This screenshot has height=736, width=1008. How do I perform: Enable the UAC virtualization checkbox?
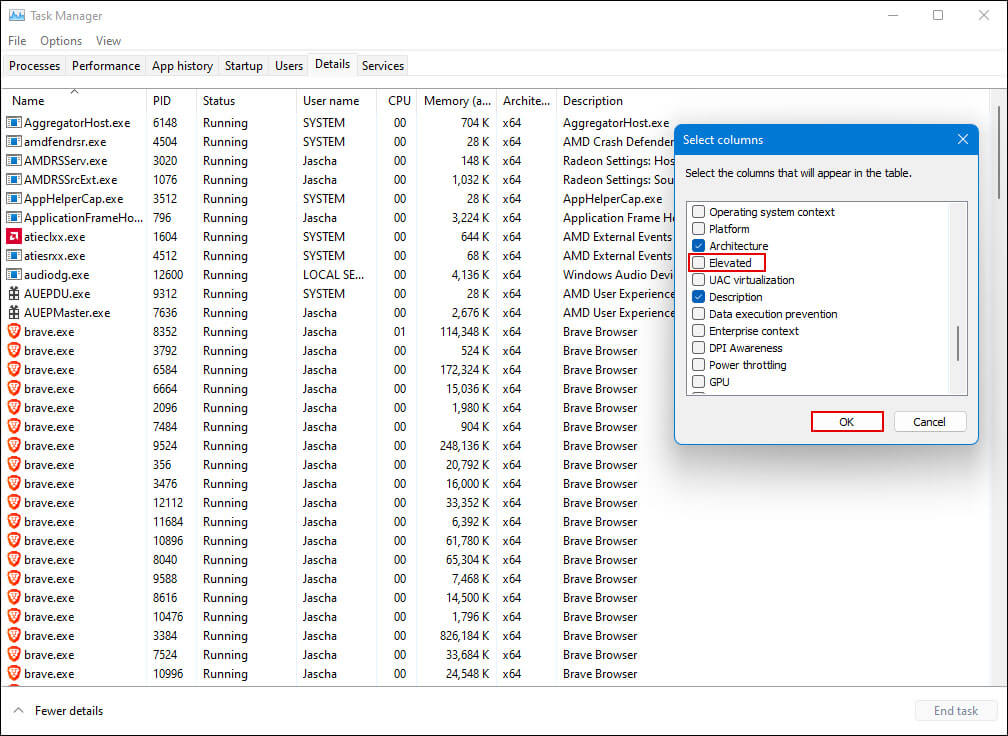pyautogui.click(x=698, y=280)
